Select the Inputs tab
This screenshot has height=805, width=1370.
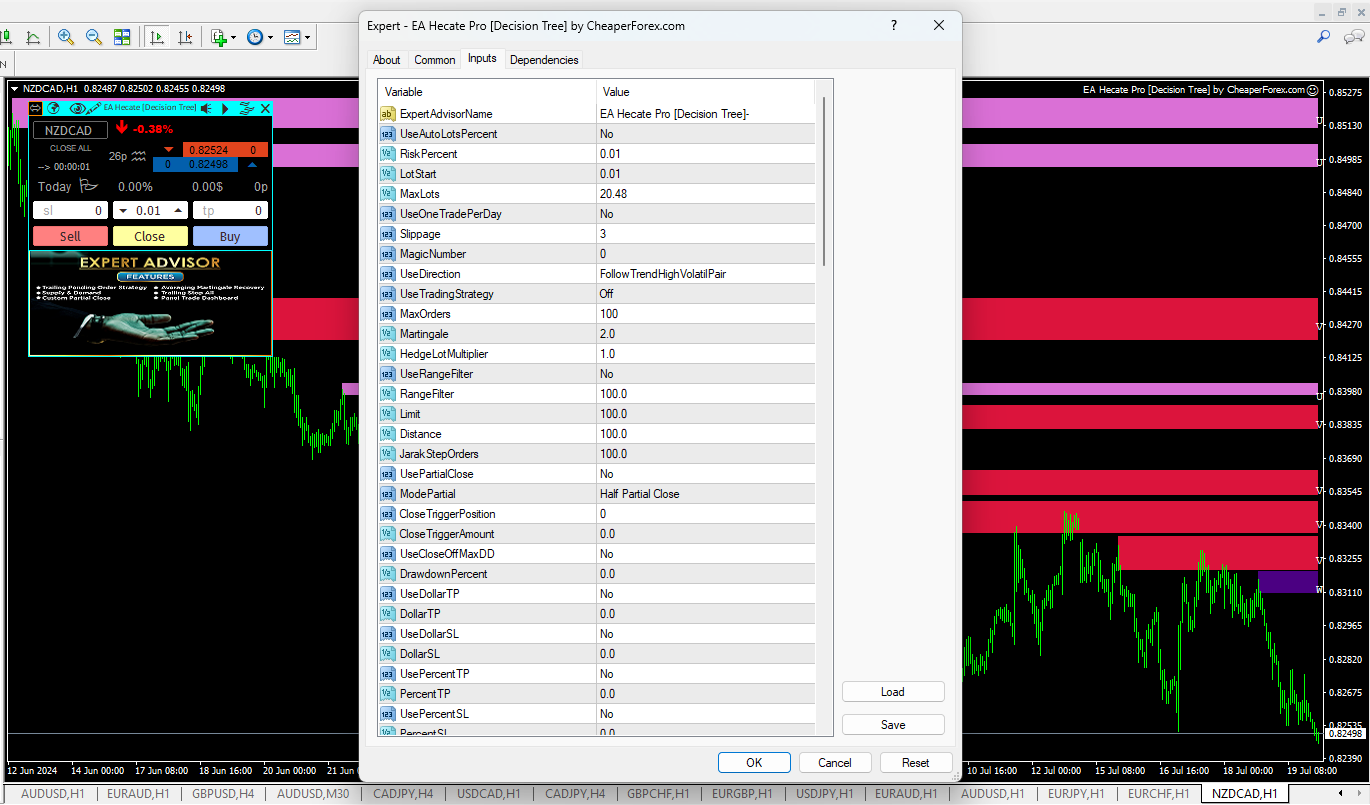pos(482,58)
